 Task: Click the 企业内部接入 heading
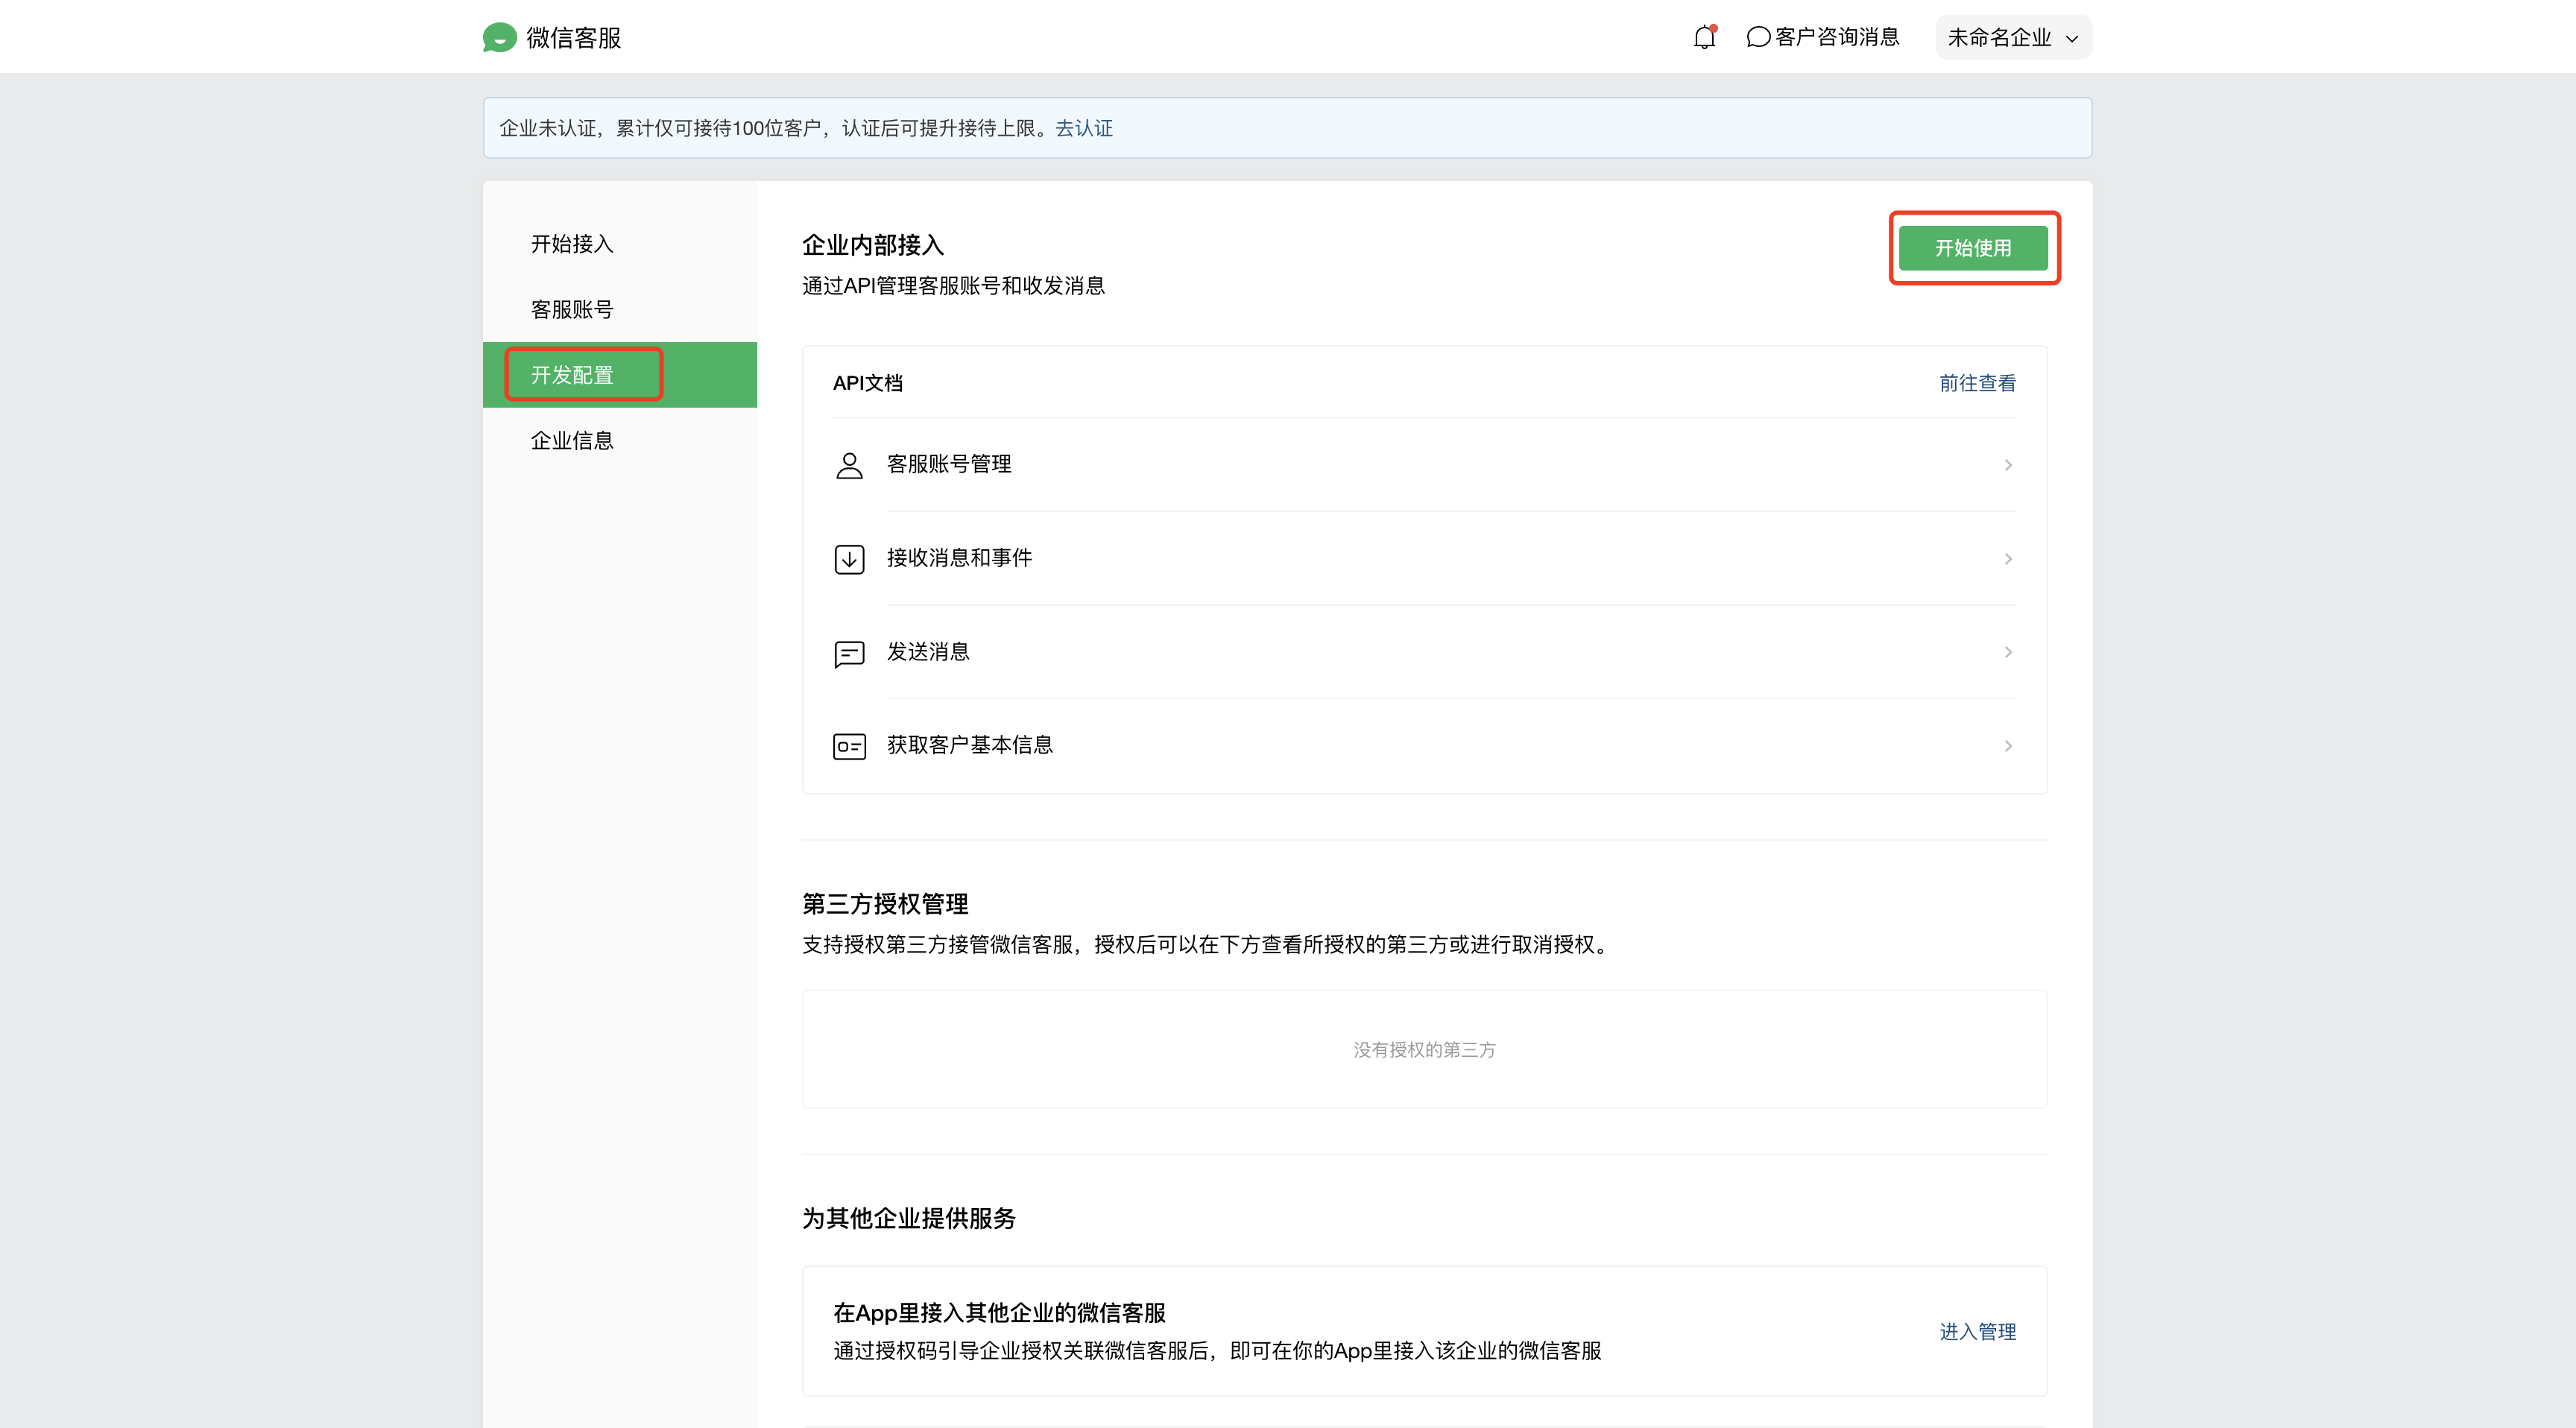coord(873,245)
